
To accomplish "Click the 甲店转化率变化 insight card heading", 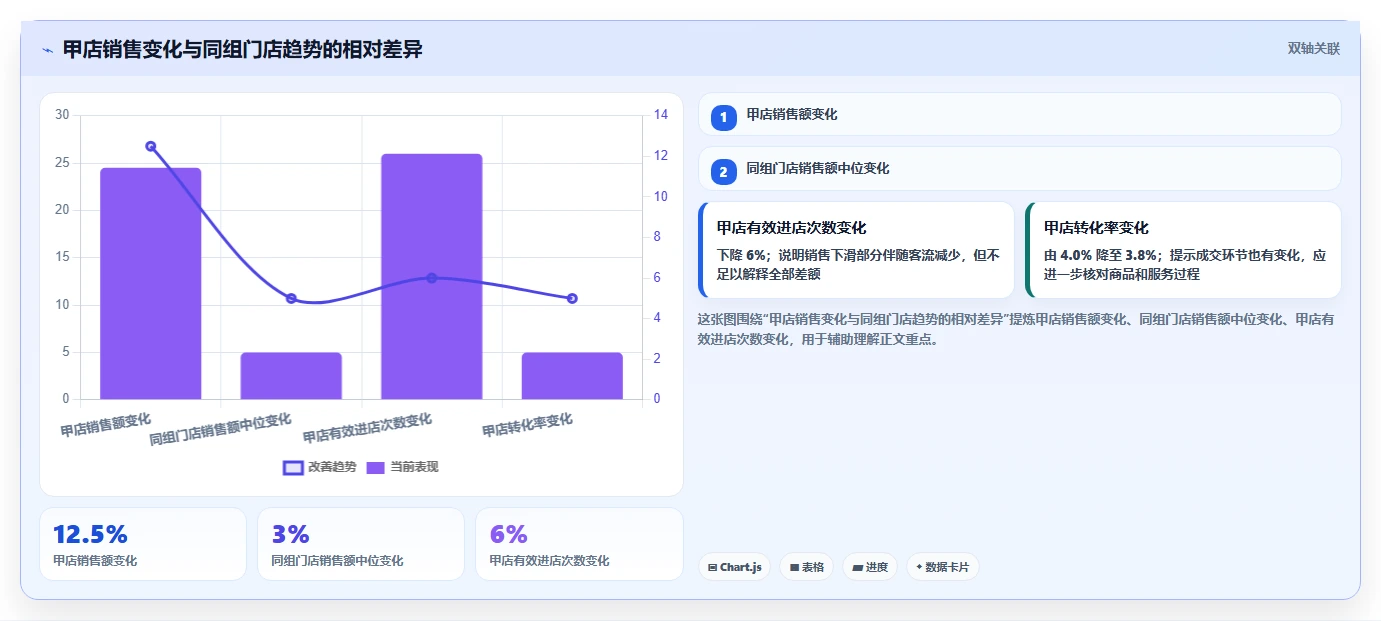I will [1096, 228].
